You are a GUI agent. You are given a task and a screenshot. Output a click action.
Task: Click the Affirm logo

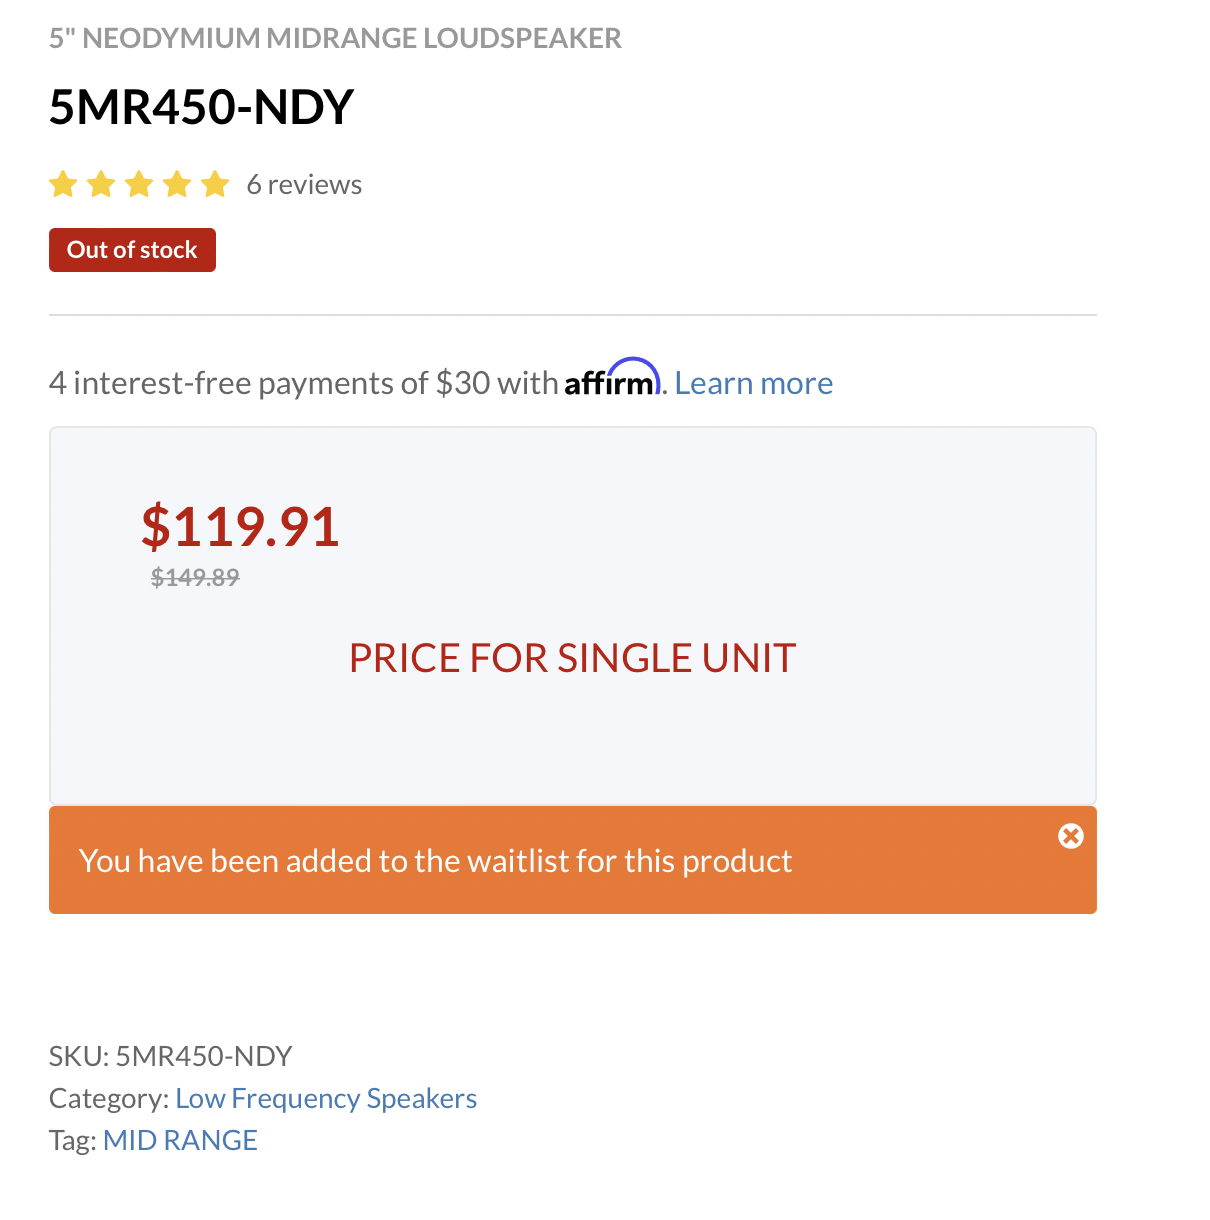click(x=612, y=378)
